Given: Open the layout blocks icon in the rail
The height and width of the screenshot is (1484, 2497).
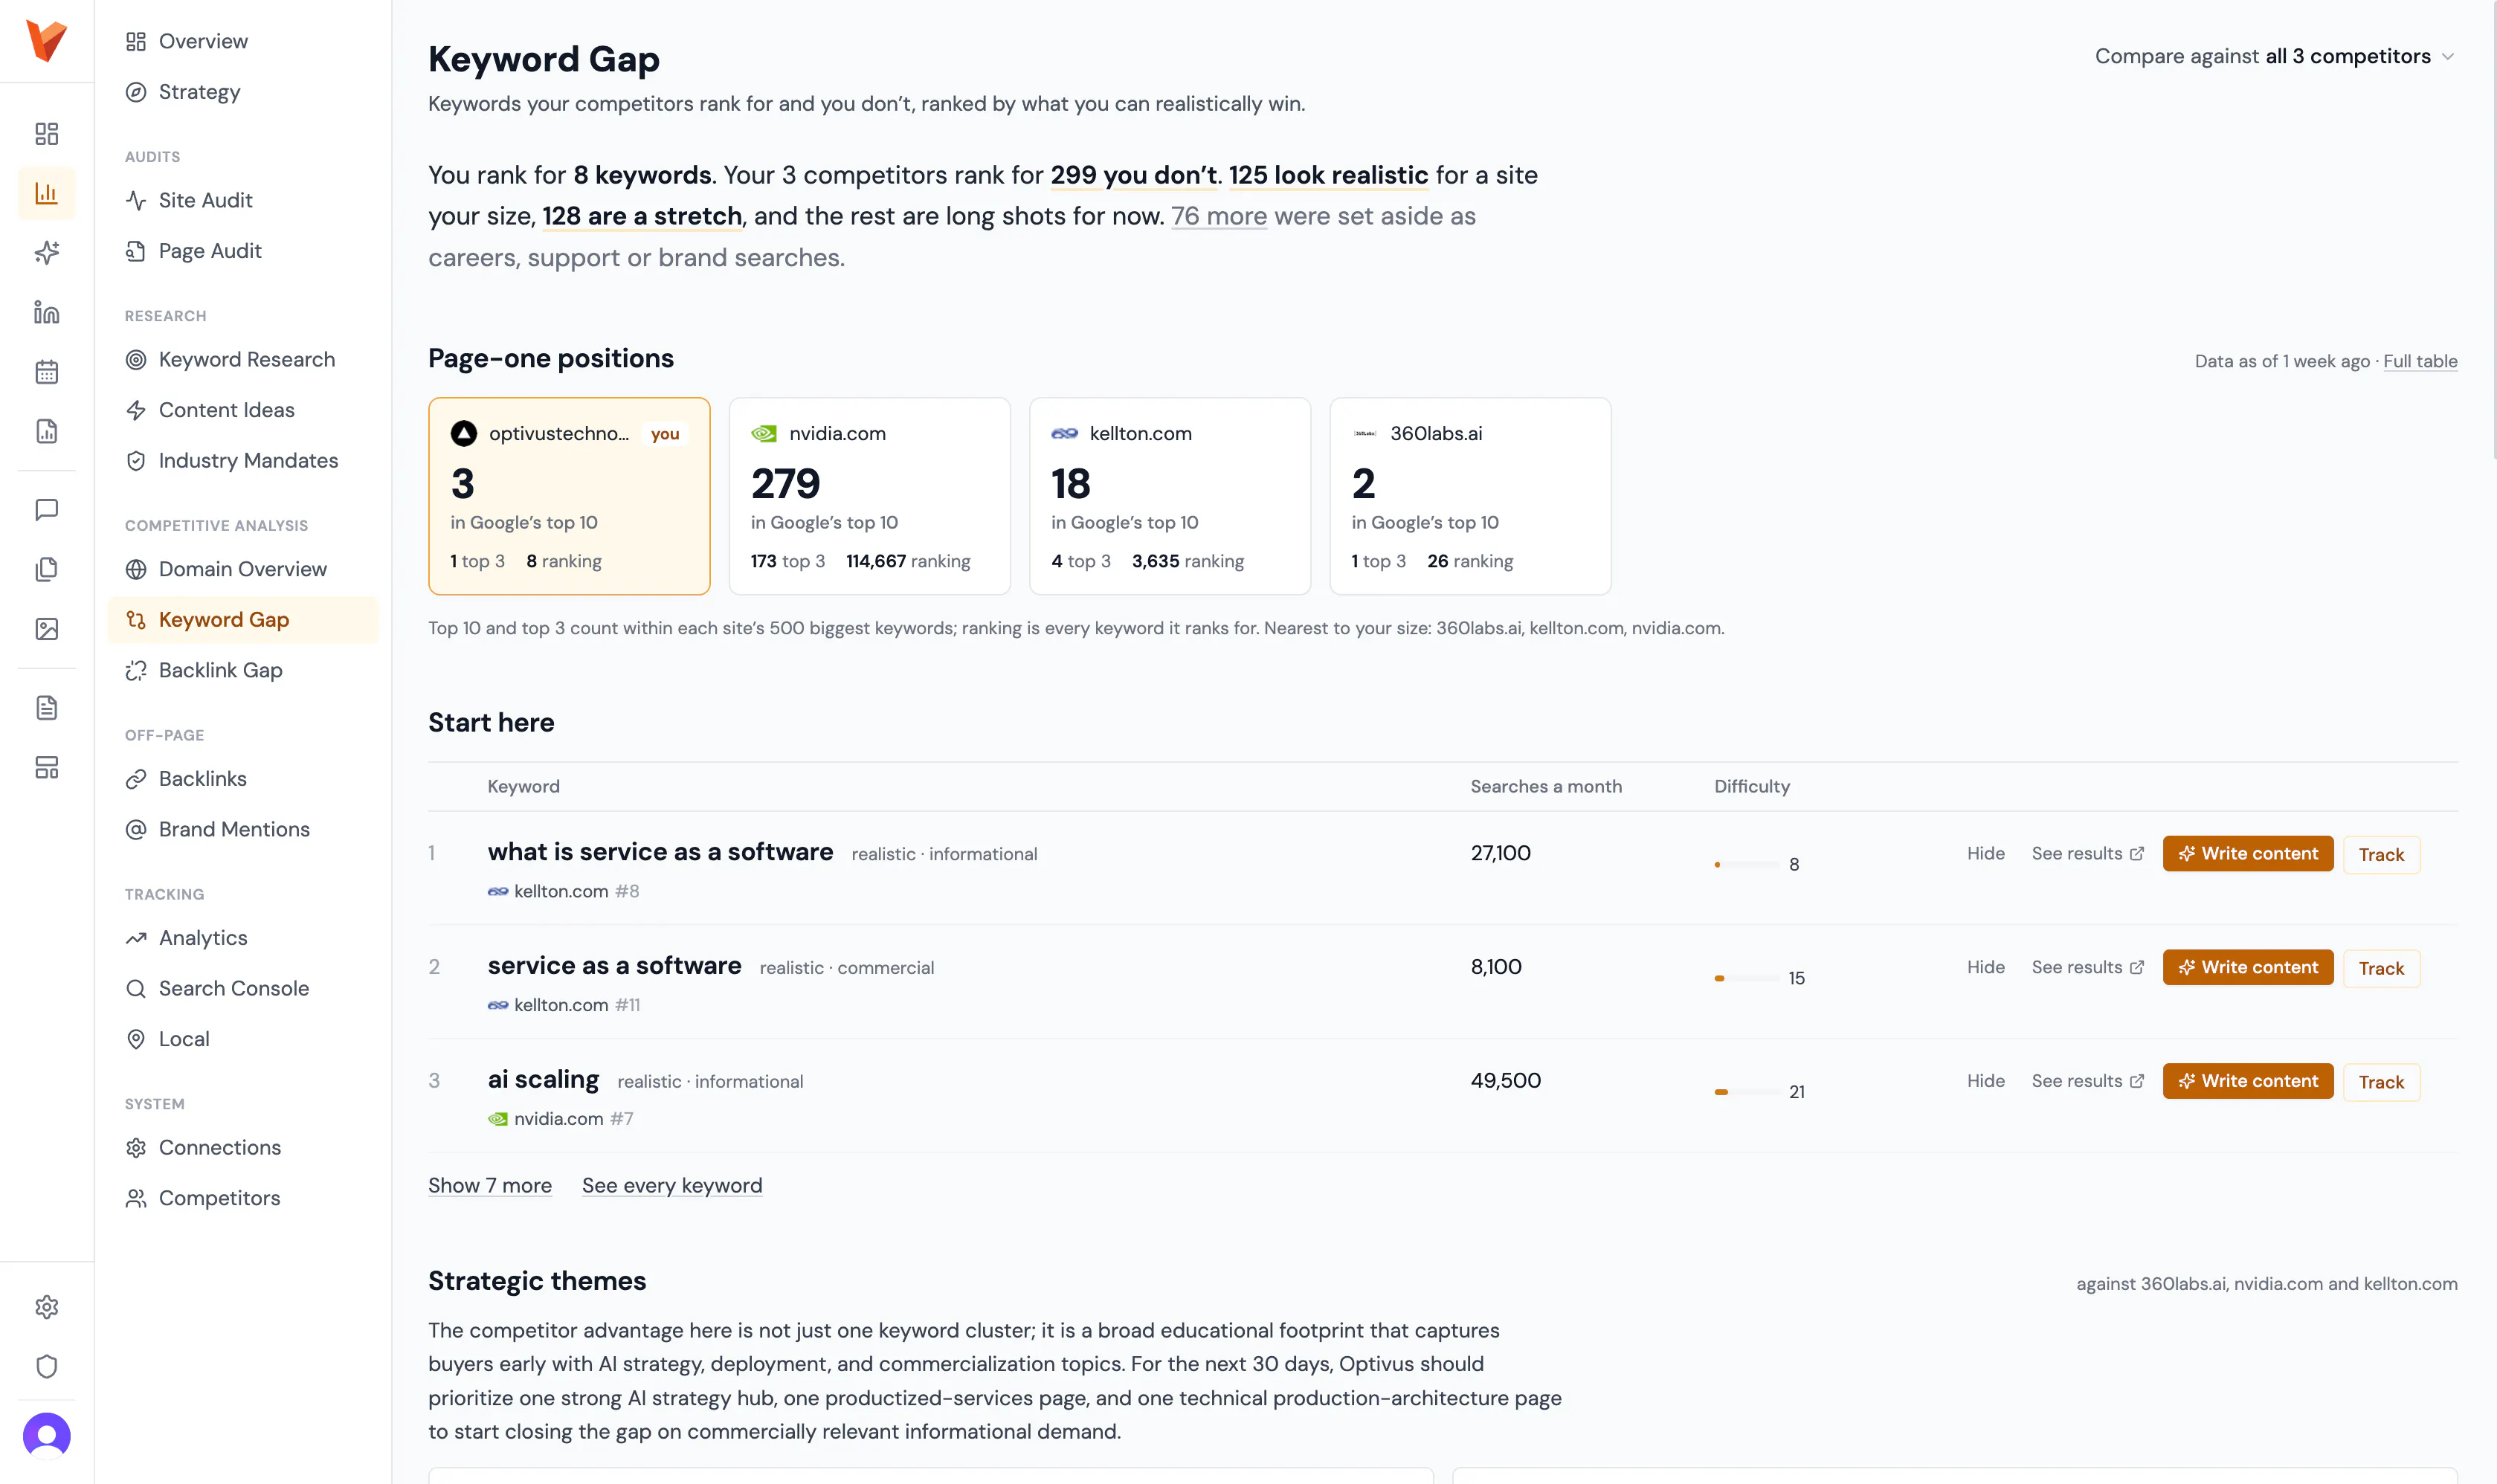Looking at the screenshot, I should pyautogui.click(x=47, y=767).
